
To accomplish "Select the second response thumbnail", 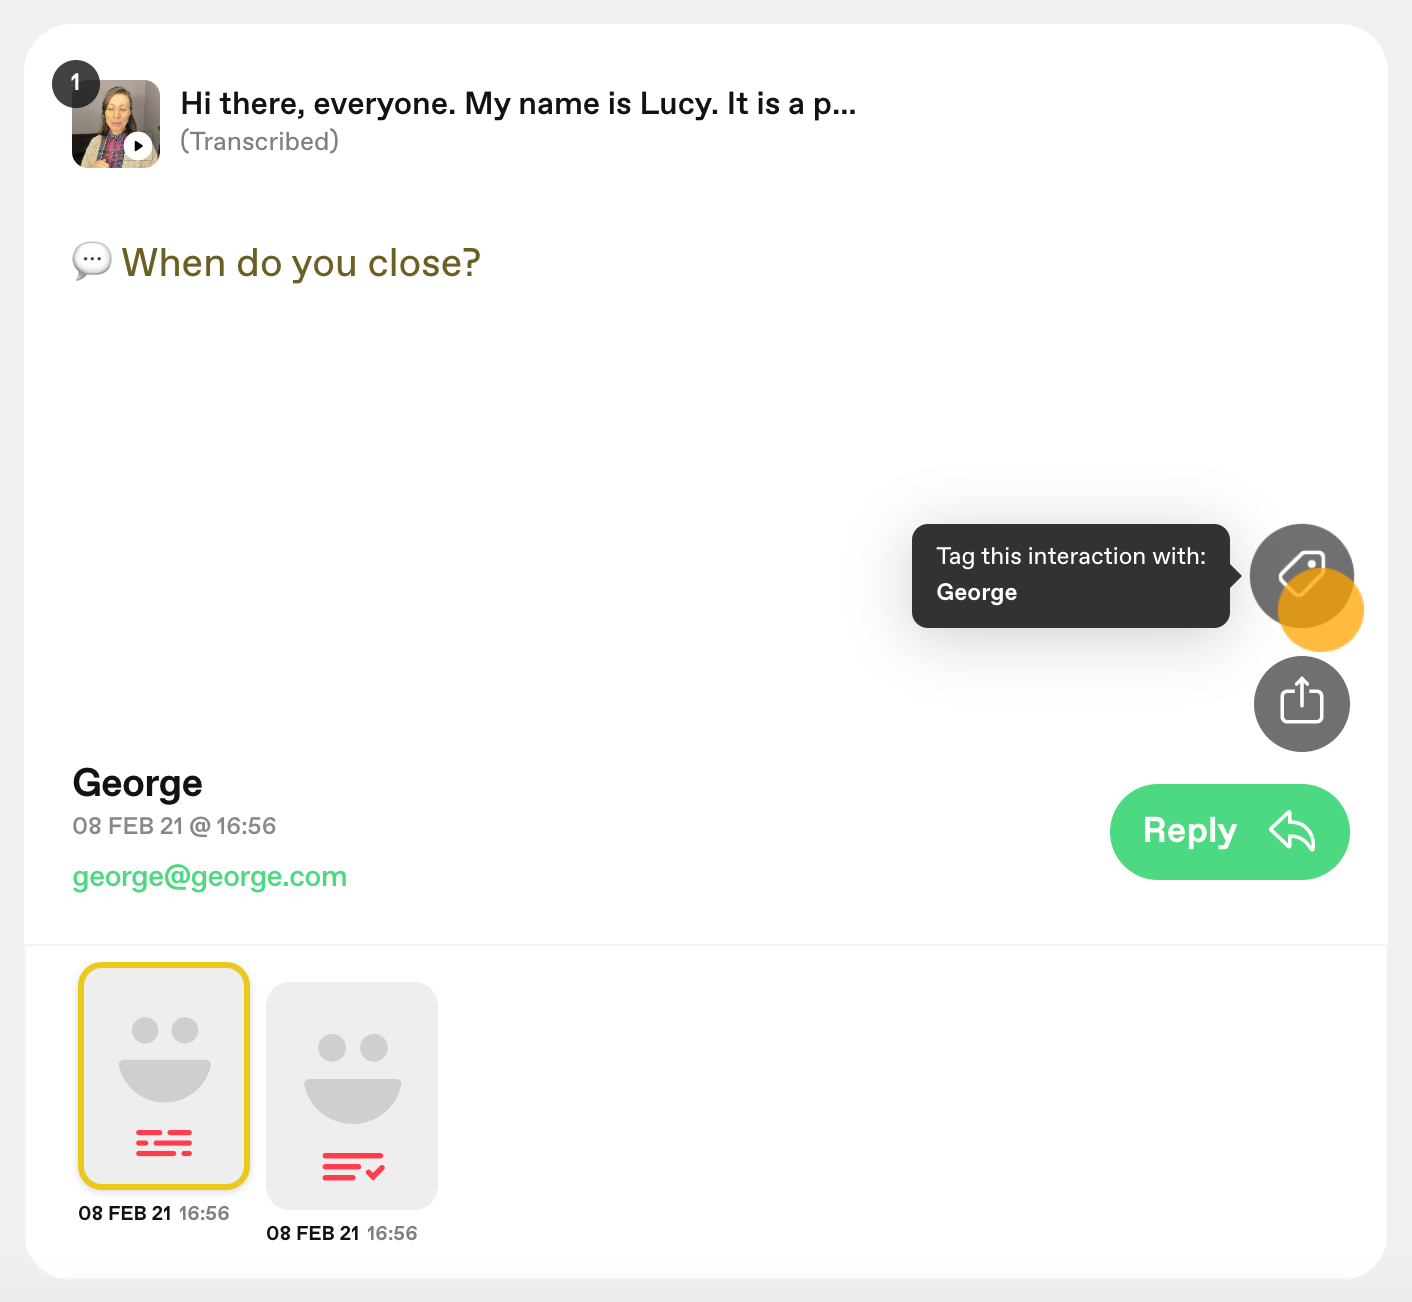I will pos(352,1096).
